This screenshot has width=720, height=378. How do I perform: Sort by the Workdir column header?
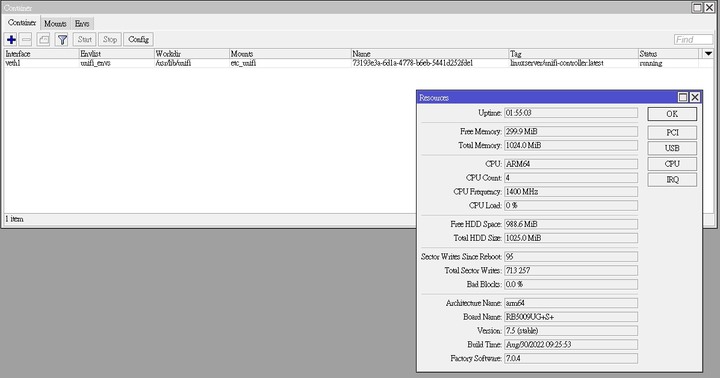point(191,54)
